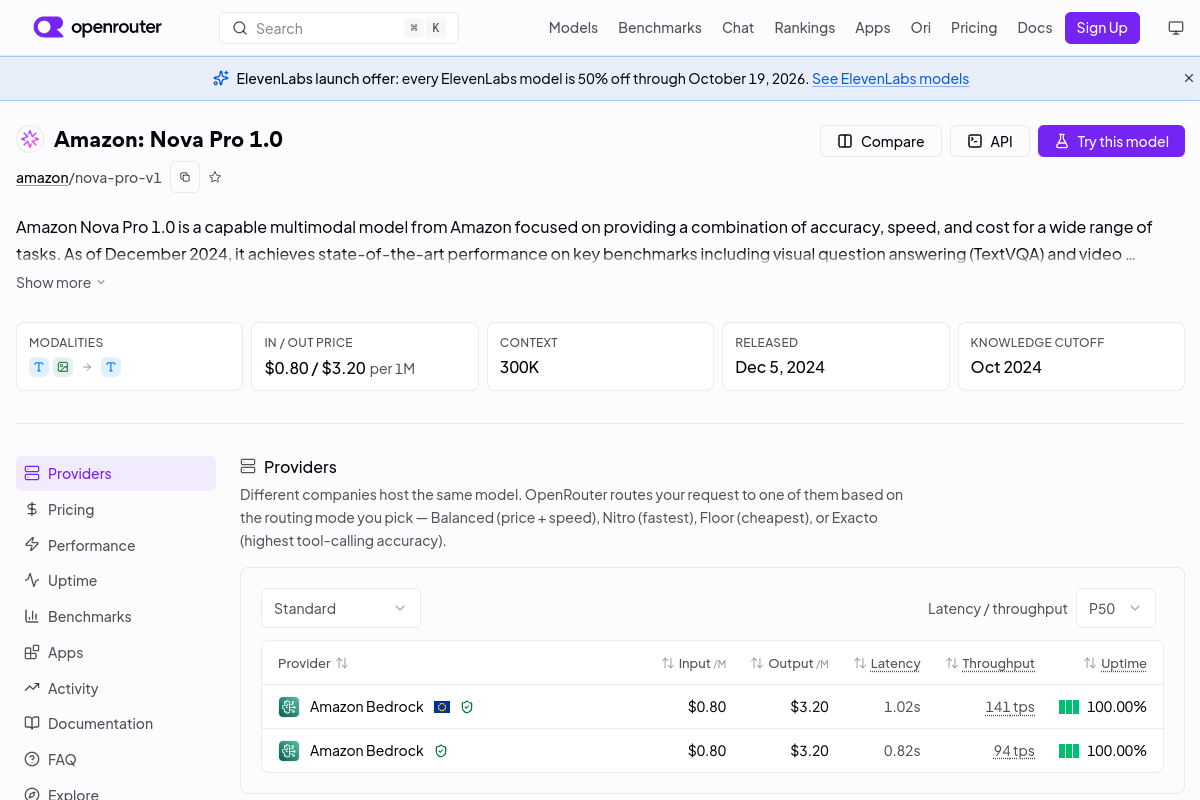1200x800 pixels.
Task: Click the 1.02s latency value
Action: (902, 707)
